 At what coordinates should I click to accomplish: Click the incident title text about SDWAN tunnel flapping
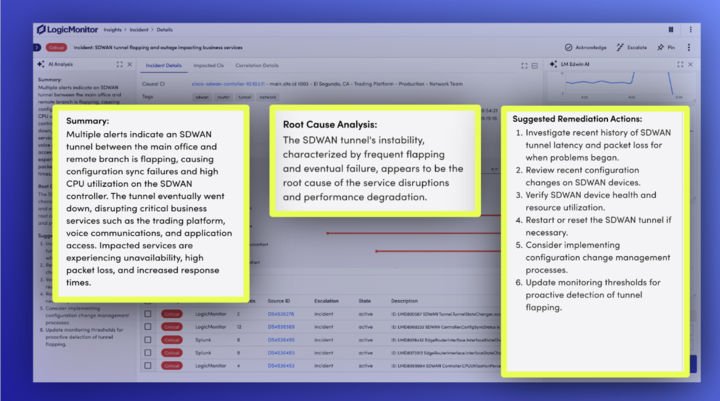click(158, 47)
